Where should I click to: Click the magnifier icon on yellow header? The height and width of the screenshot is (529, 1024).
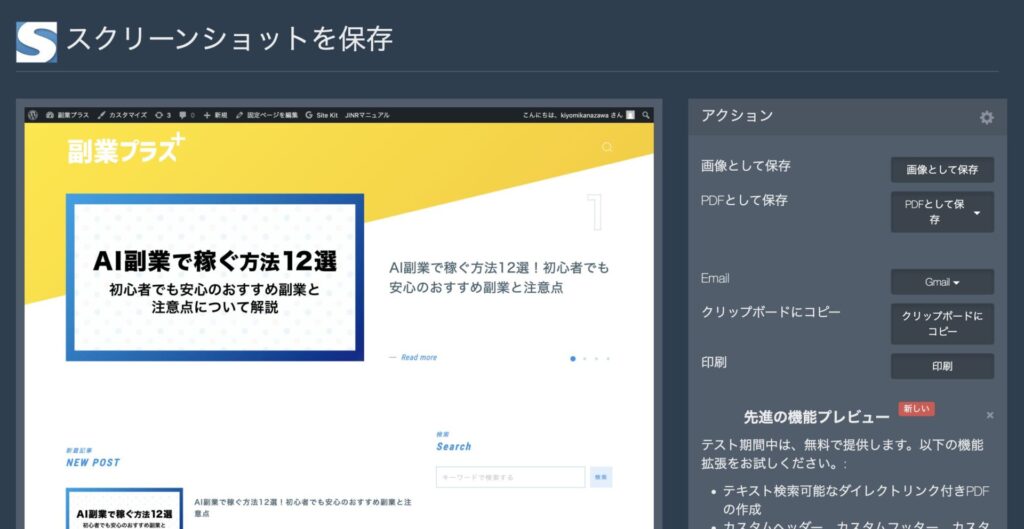pyautogui.click(x=607, y=148)
